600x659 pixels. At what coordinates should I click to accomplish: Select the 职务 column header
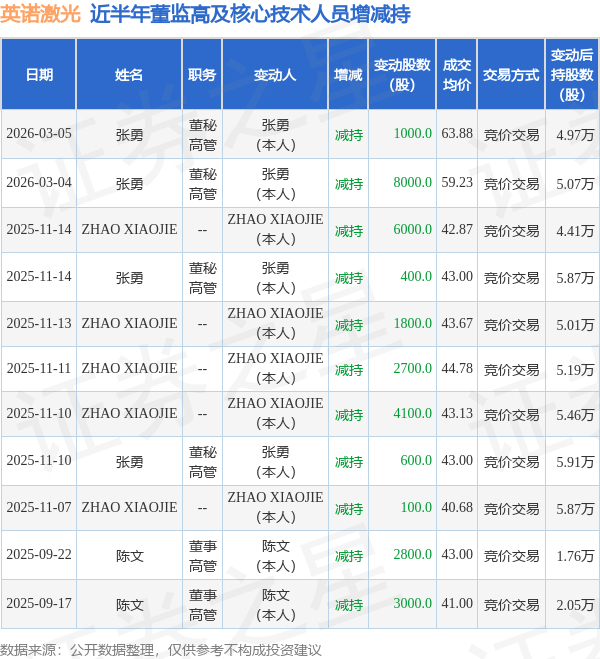pyautogui.click(x=202, y=75)
